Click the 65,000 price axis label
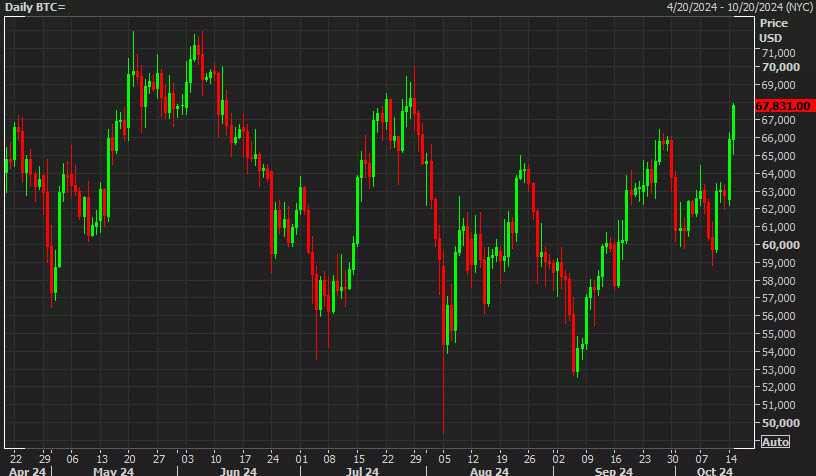This screenshot has width=816, height=476. pyautogui.click(x=779, y=156)
